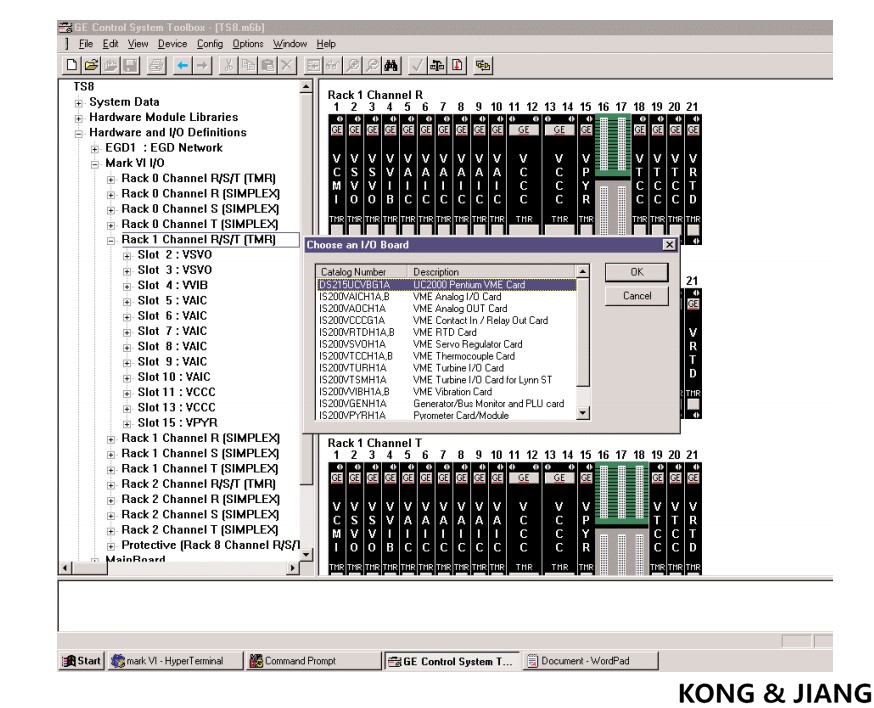Screen dimensions: 874x708
Task: Close the Choose an I/O Board dialog
Action: click(669, 245)
